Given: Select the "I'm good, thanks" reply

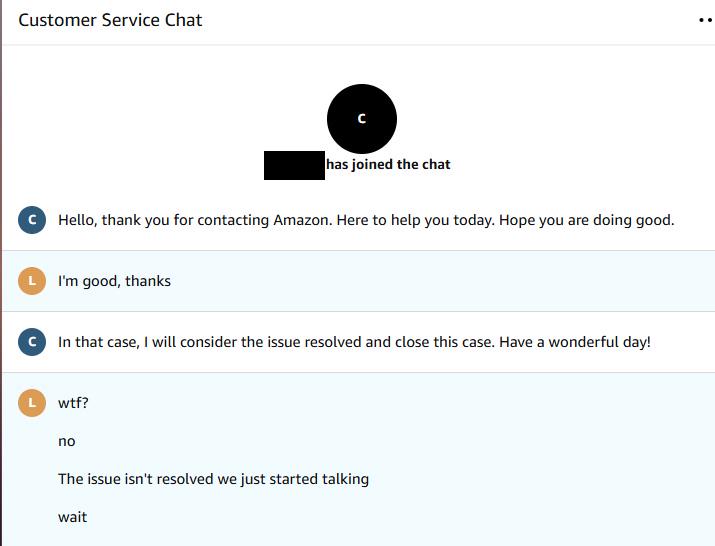Looking at the screenshot, I should point(114,281).
